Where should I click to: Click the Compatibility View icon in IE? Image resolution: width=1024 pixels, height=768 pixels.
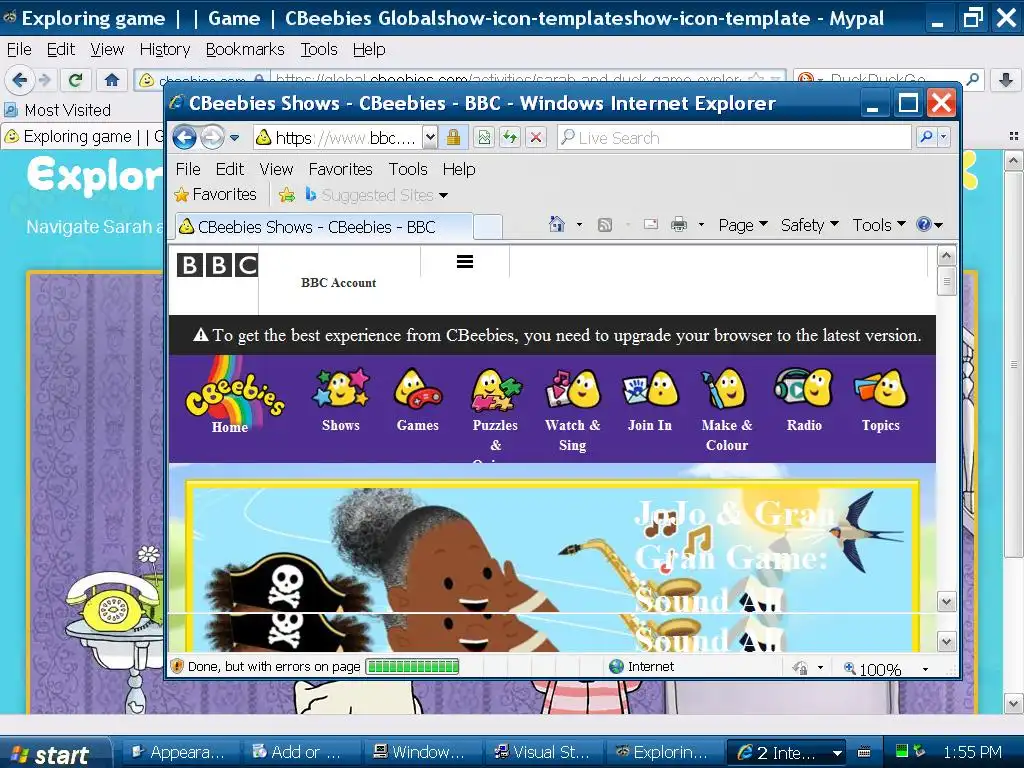[x=484, y=137]
